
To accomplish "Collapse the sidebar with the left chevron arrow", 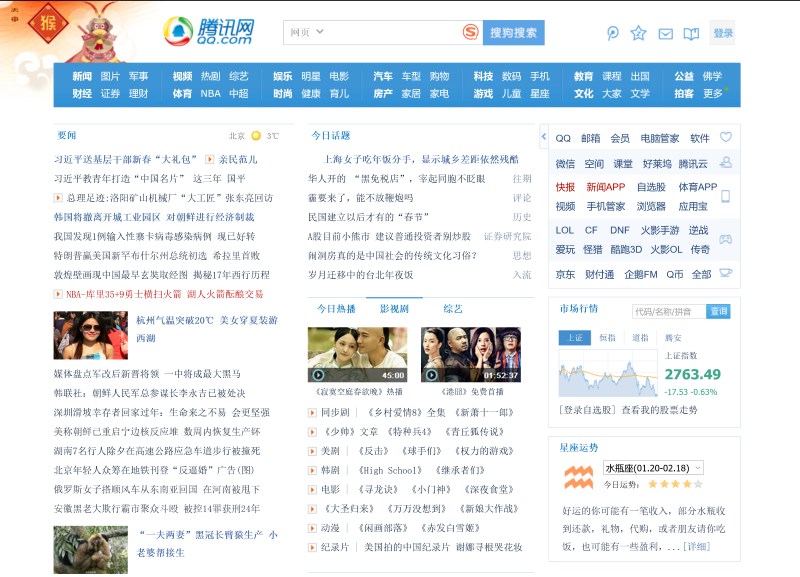I will (x=543, y=136).
